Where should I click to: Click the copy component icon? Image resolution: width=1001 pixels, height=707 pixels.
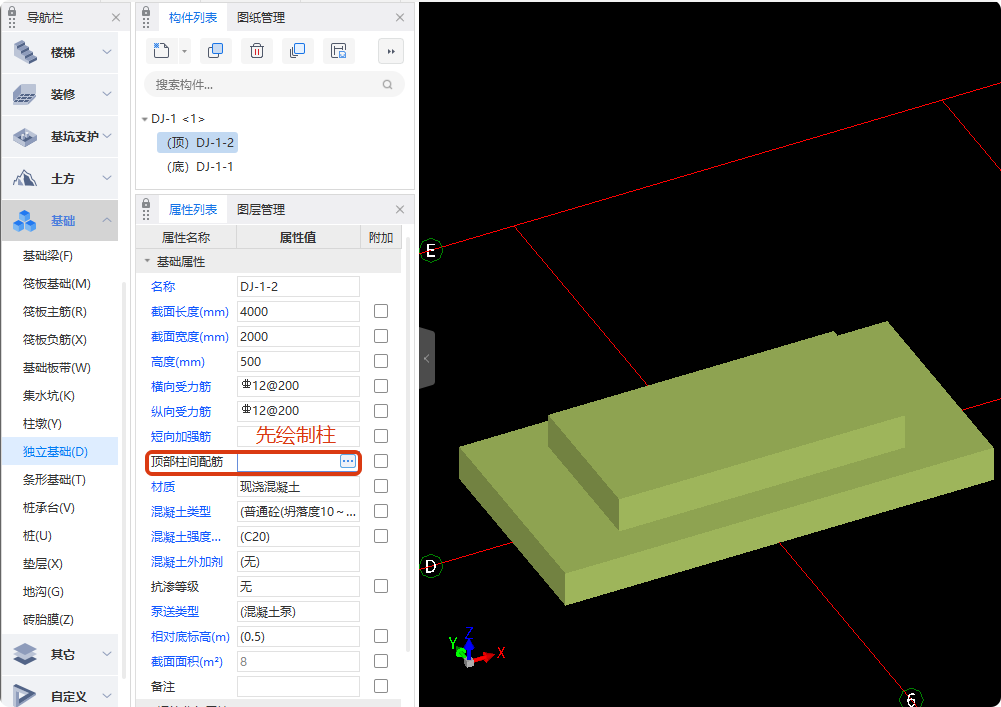(216, 50)
